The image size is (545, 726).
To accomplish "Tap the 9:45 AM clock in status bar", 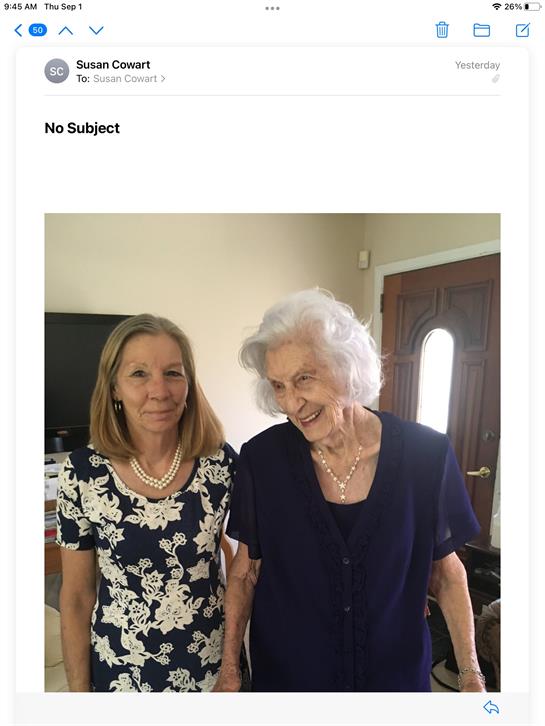I will 20,6.
